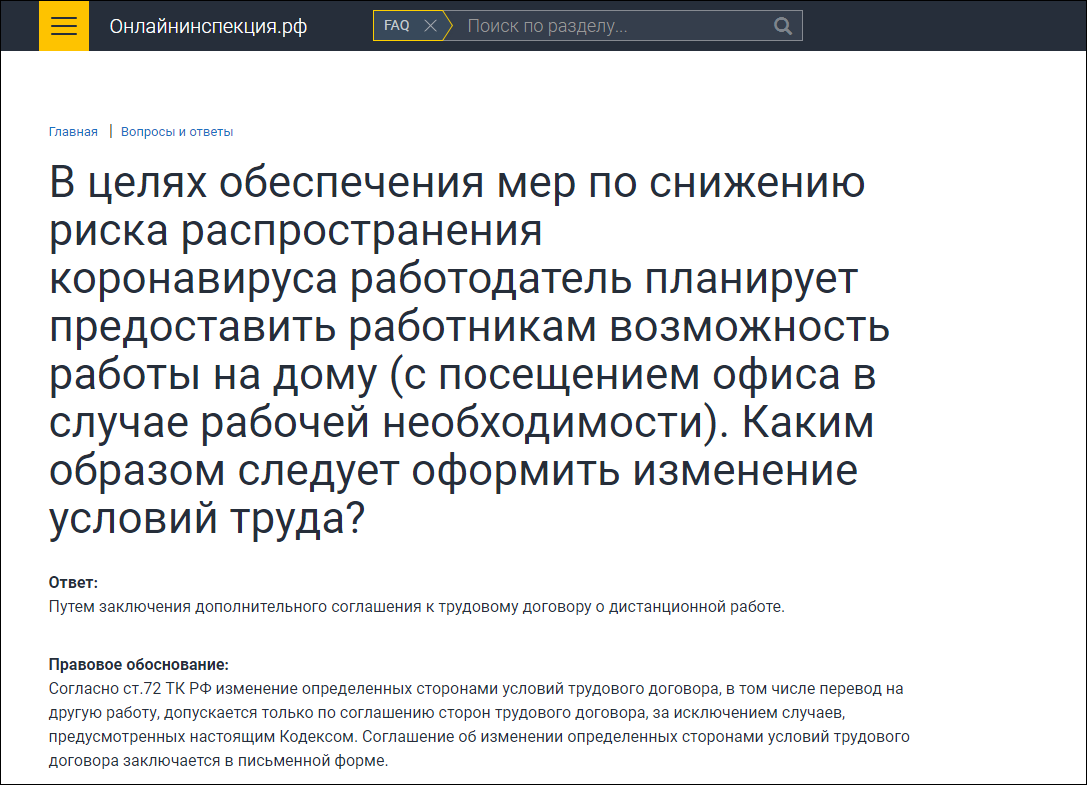Click 'условий труда?' at the heading end
The width and height of the screenshot is (1087, 785).
click(207, 519)
